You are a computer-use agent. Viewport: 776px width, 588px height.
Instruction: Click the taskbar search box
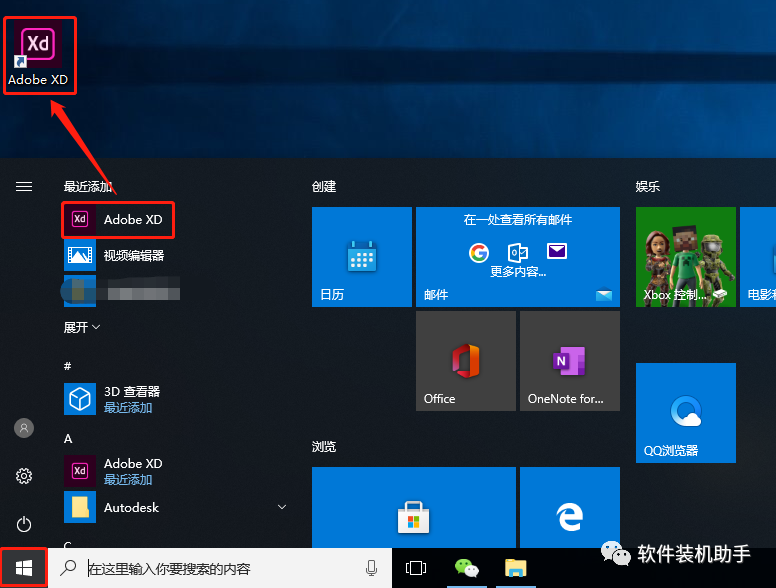pos(220,568)
